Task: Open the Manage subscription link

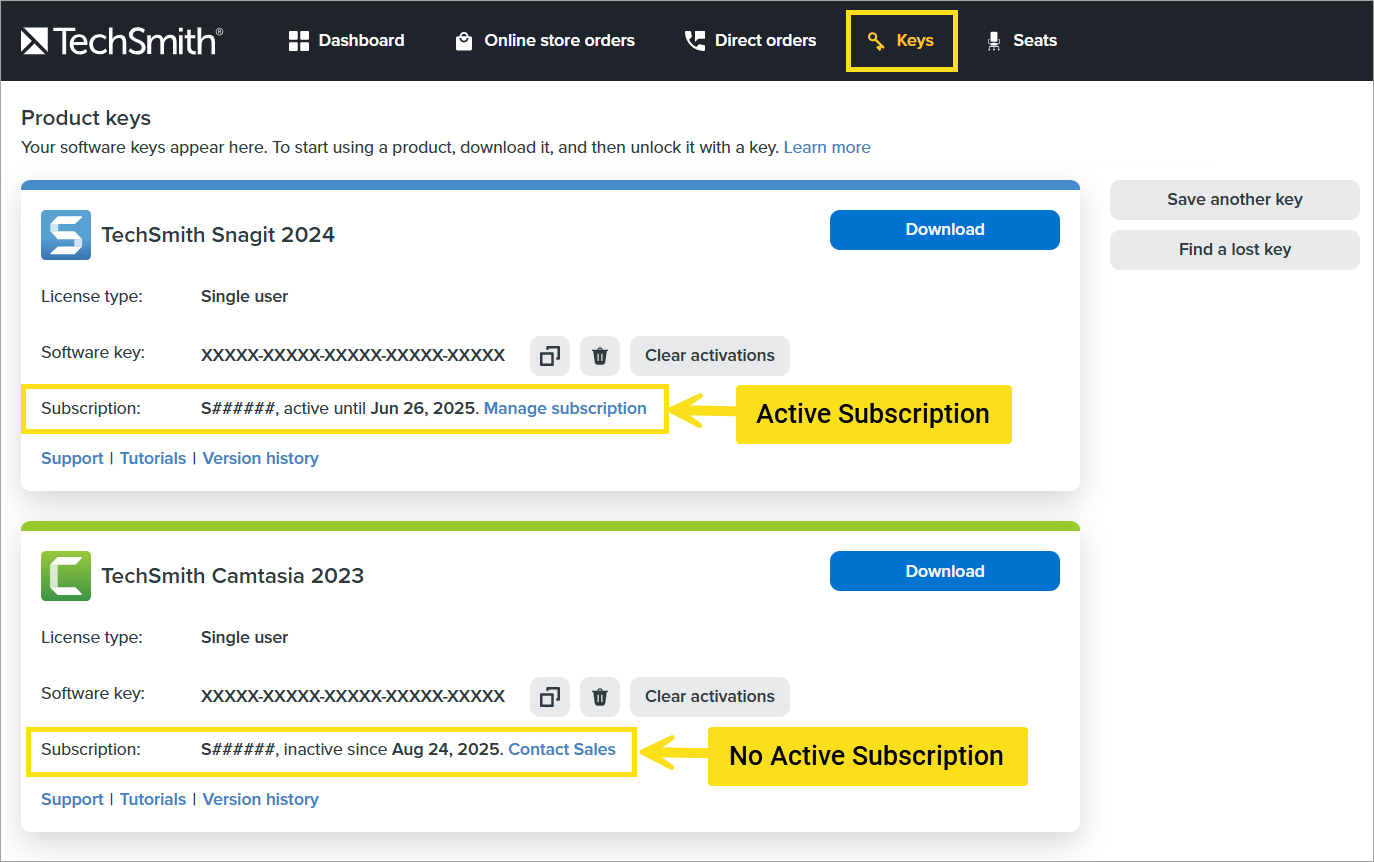Action: pyautogui.click(x=565, y=408)
